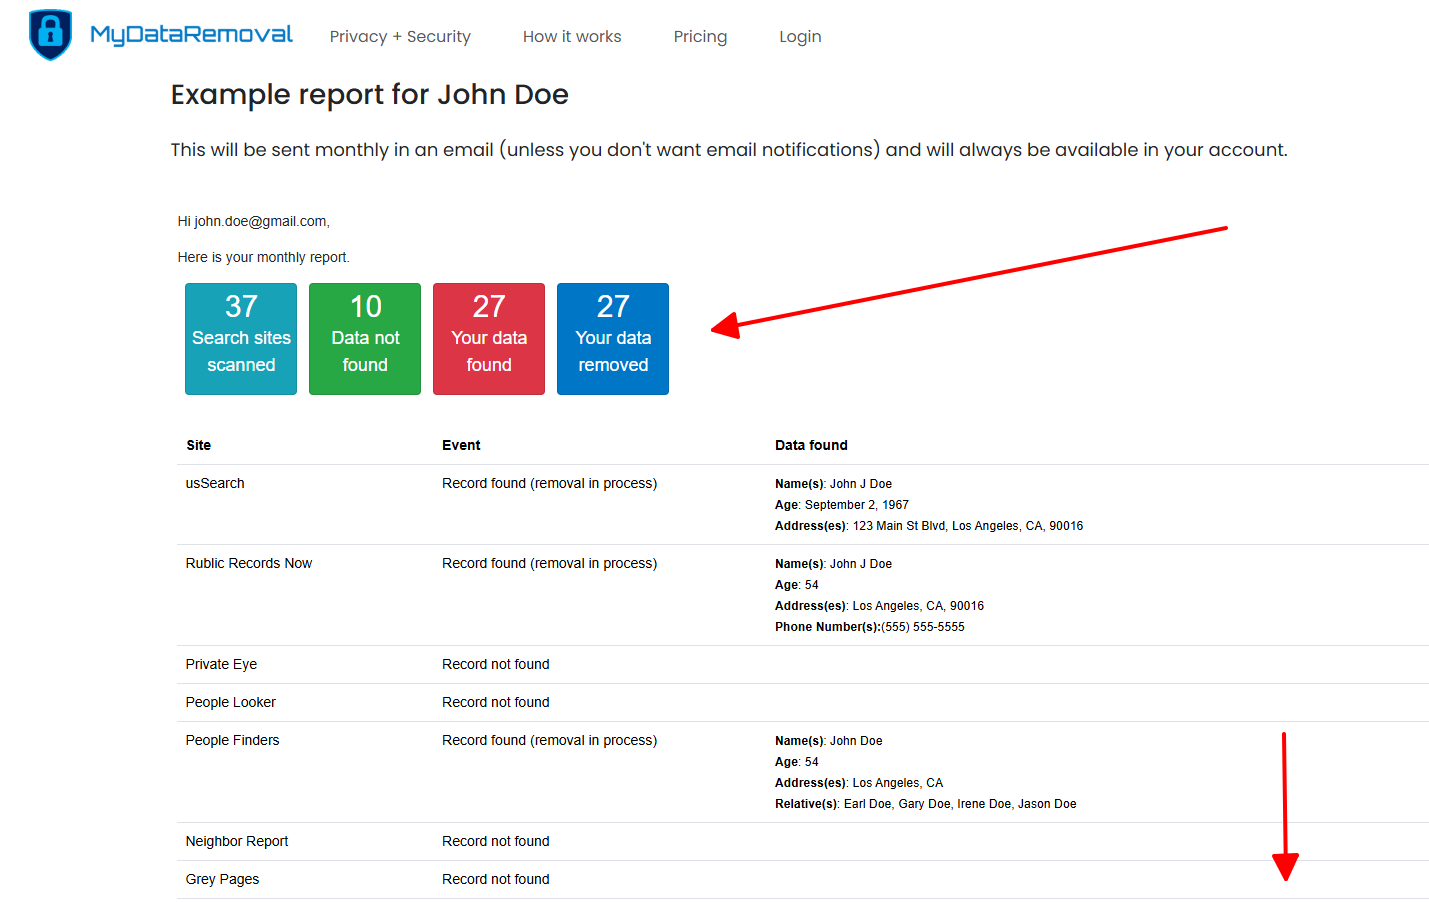The height and width of the screenshot is (902, 1429).
Task: Open the Privacy + Security menu item
Action: coord(400,37)
